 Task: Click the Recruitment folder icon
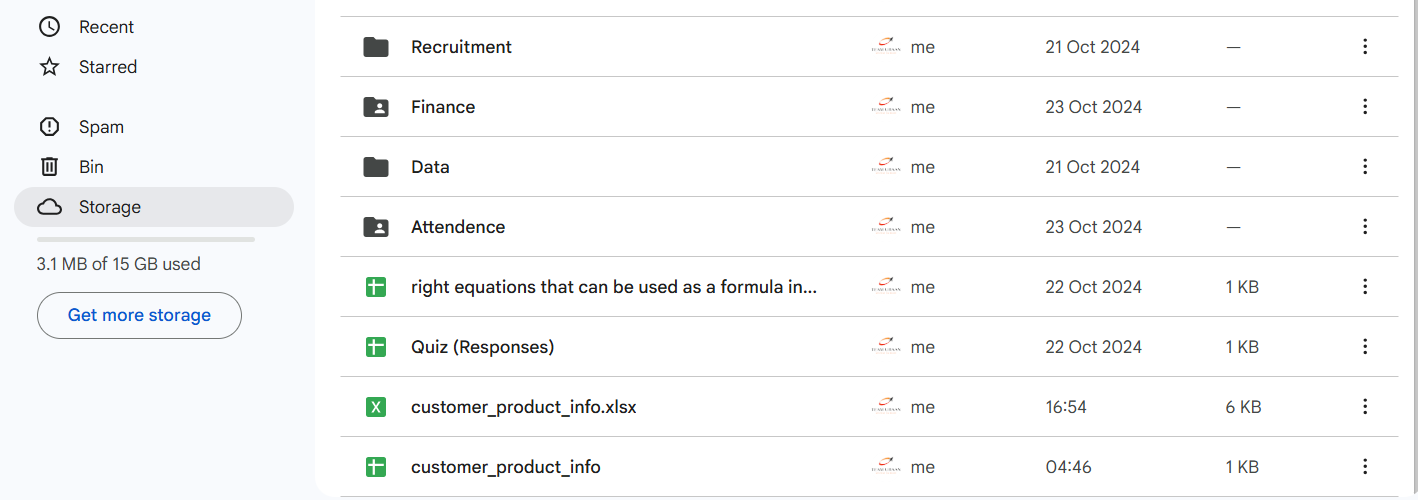376,47
